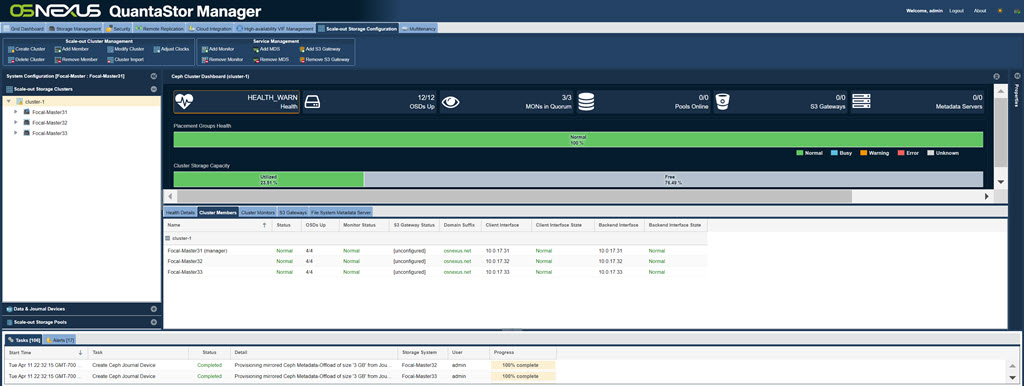Click the Modify Cluster icon
The height and width of the screenshot is (386, 1024).
tap(110, 49)
